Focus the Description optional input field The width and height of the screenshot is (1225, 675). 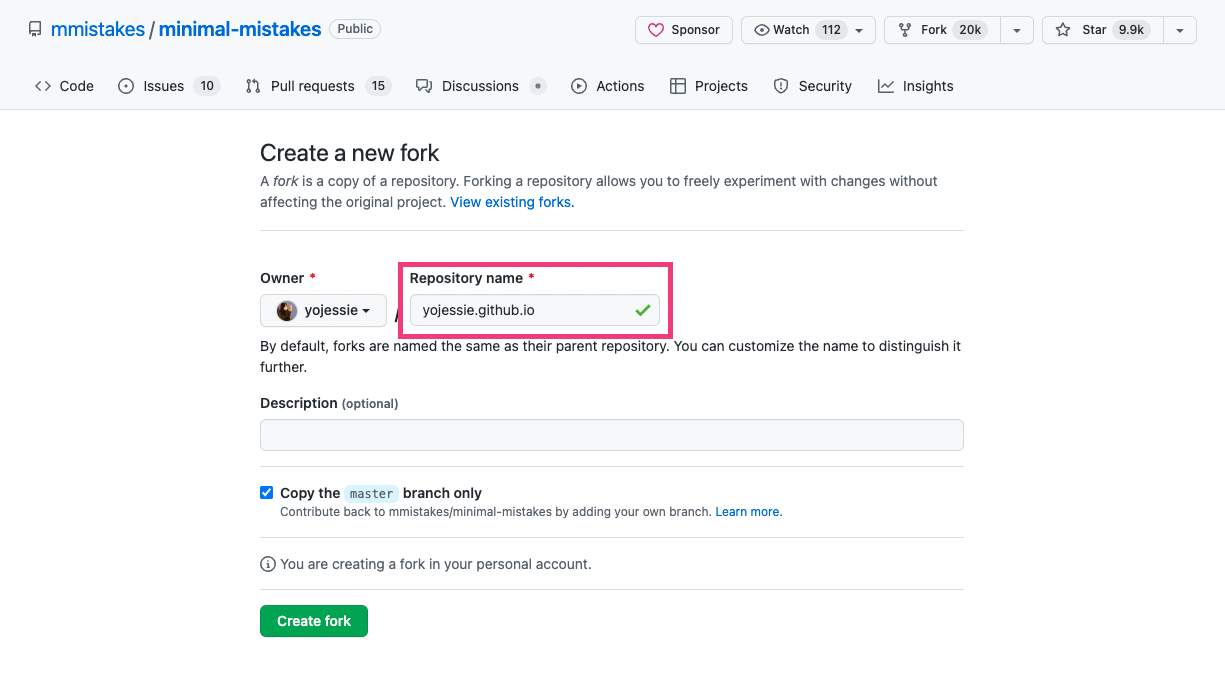pyautogui.click(x=611, y=435)
